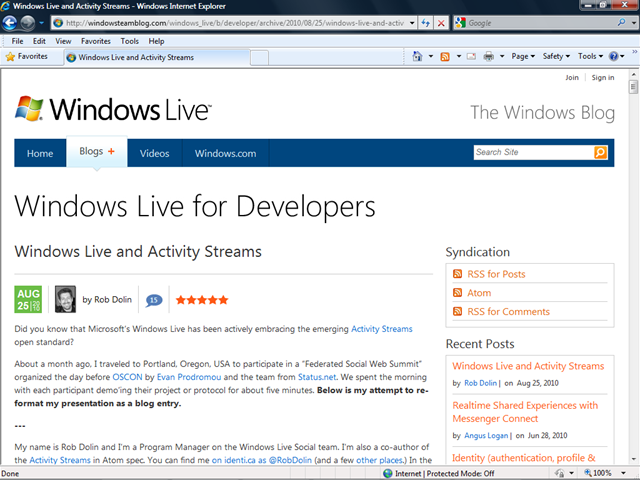Open Windows.com navigation tab

[225, 153]
